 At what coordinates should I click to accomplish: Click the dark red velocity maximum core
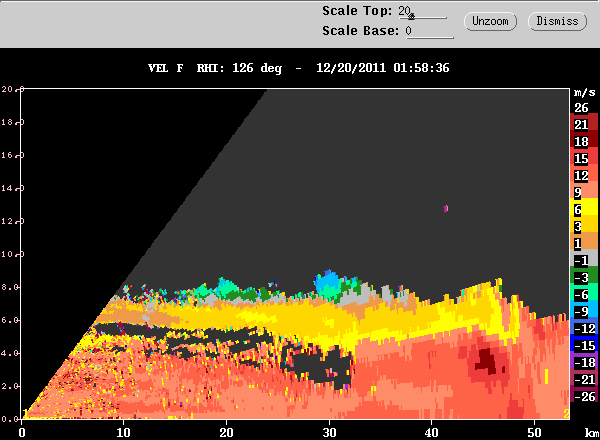click(488, 361)
